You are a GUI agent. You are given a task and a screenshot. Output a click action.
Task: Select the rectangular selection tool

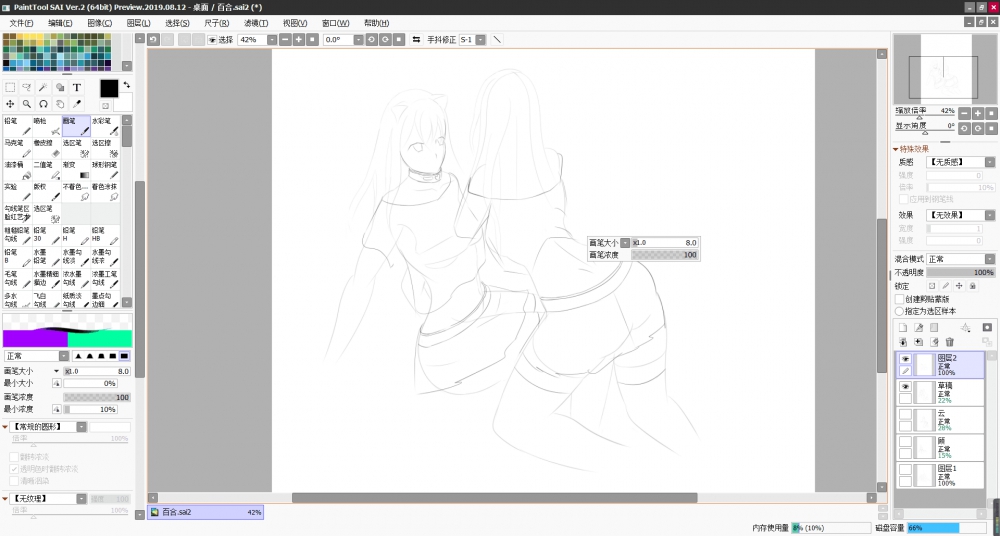[x=10, y=87]
